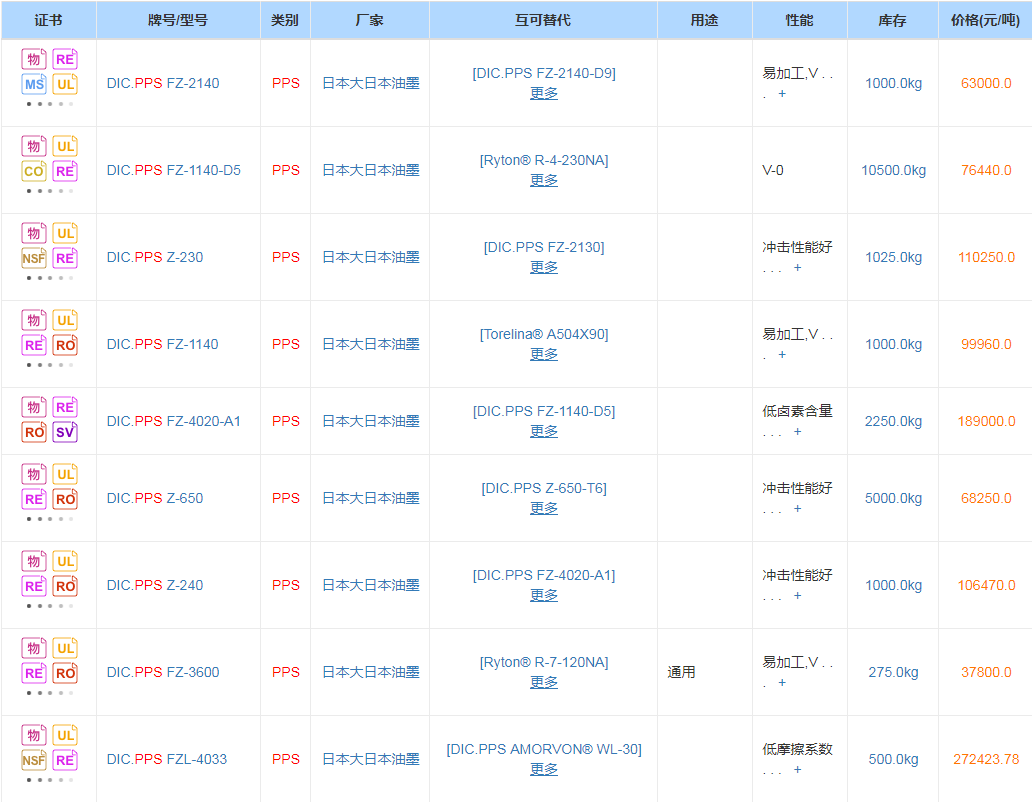Open the NSF certificate icon for Z-230
Image resolution: width=1032 pixels, height=802 pixels.
point(34,258)
